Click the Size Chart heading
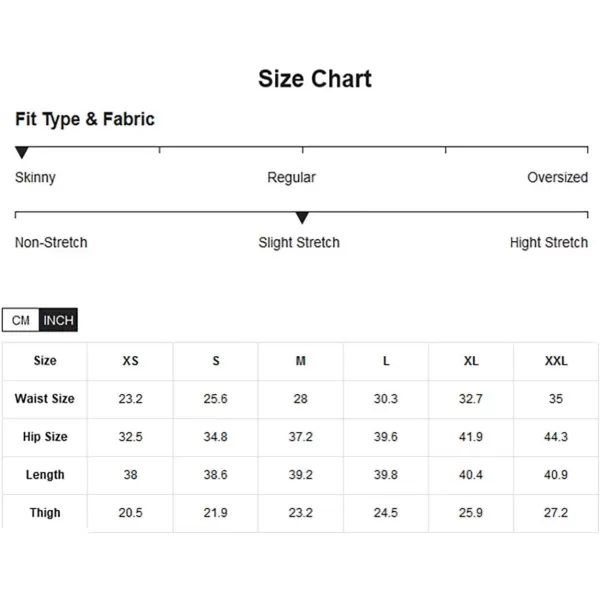600x600 pixels. [315, 79]
